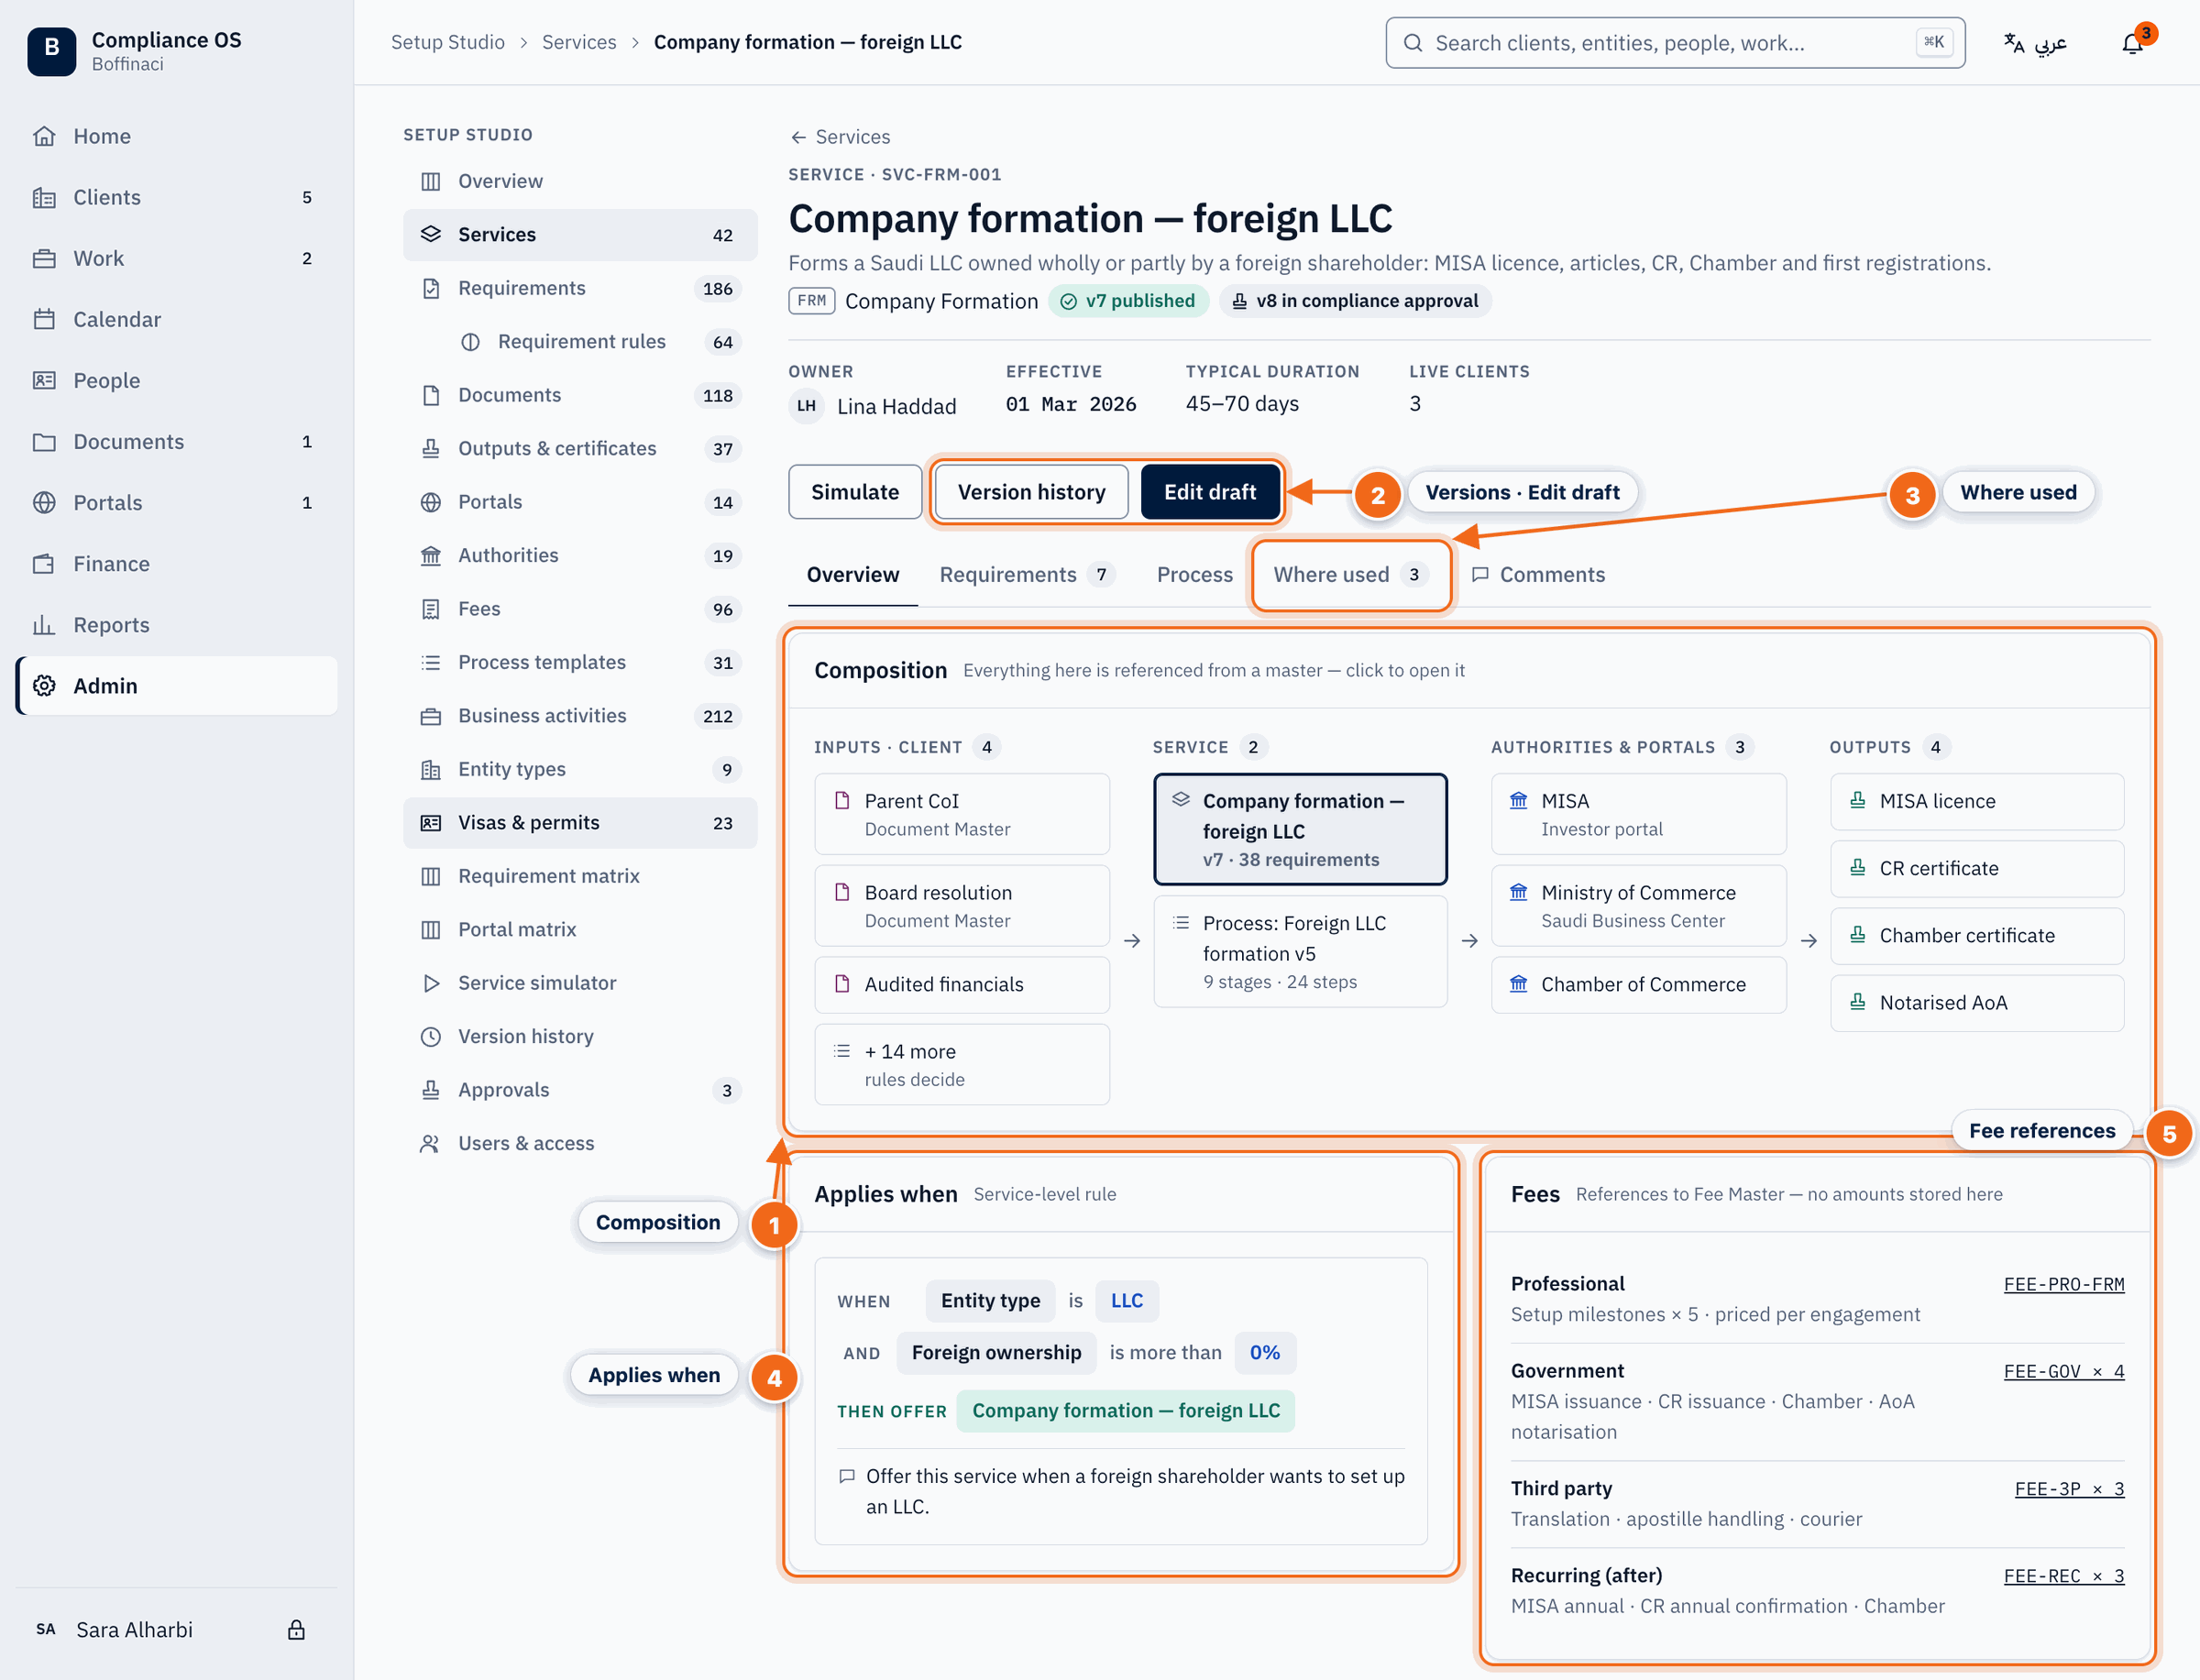The image size is (2200, 1680).
Task: Open Visas & permits in Setup Studio
Action: tap(580, 822)
